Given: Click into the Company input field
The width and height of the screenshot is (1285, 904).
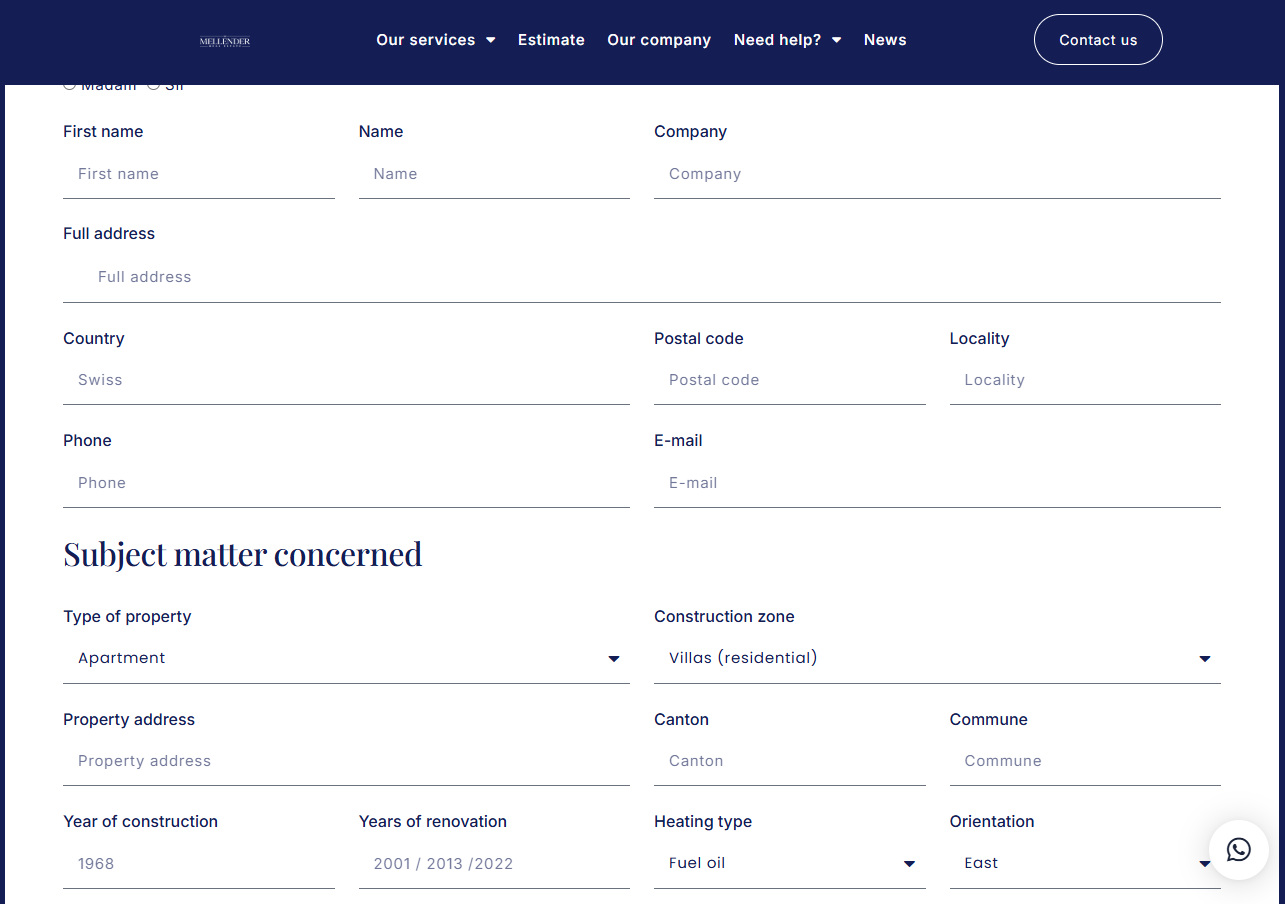Looking at the screenshot, I should click(937, 174).
